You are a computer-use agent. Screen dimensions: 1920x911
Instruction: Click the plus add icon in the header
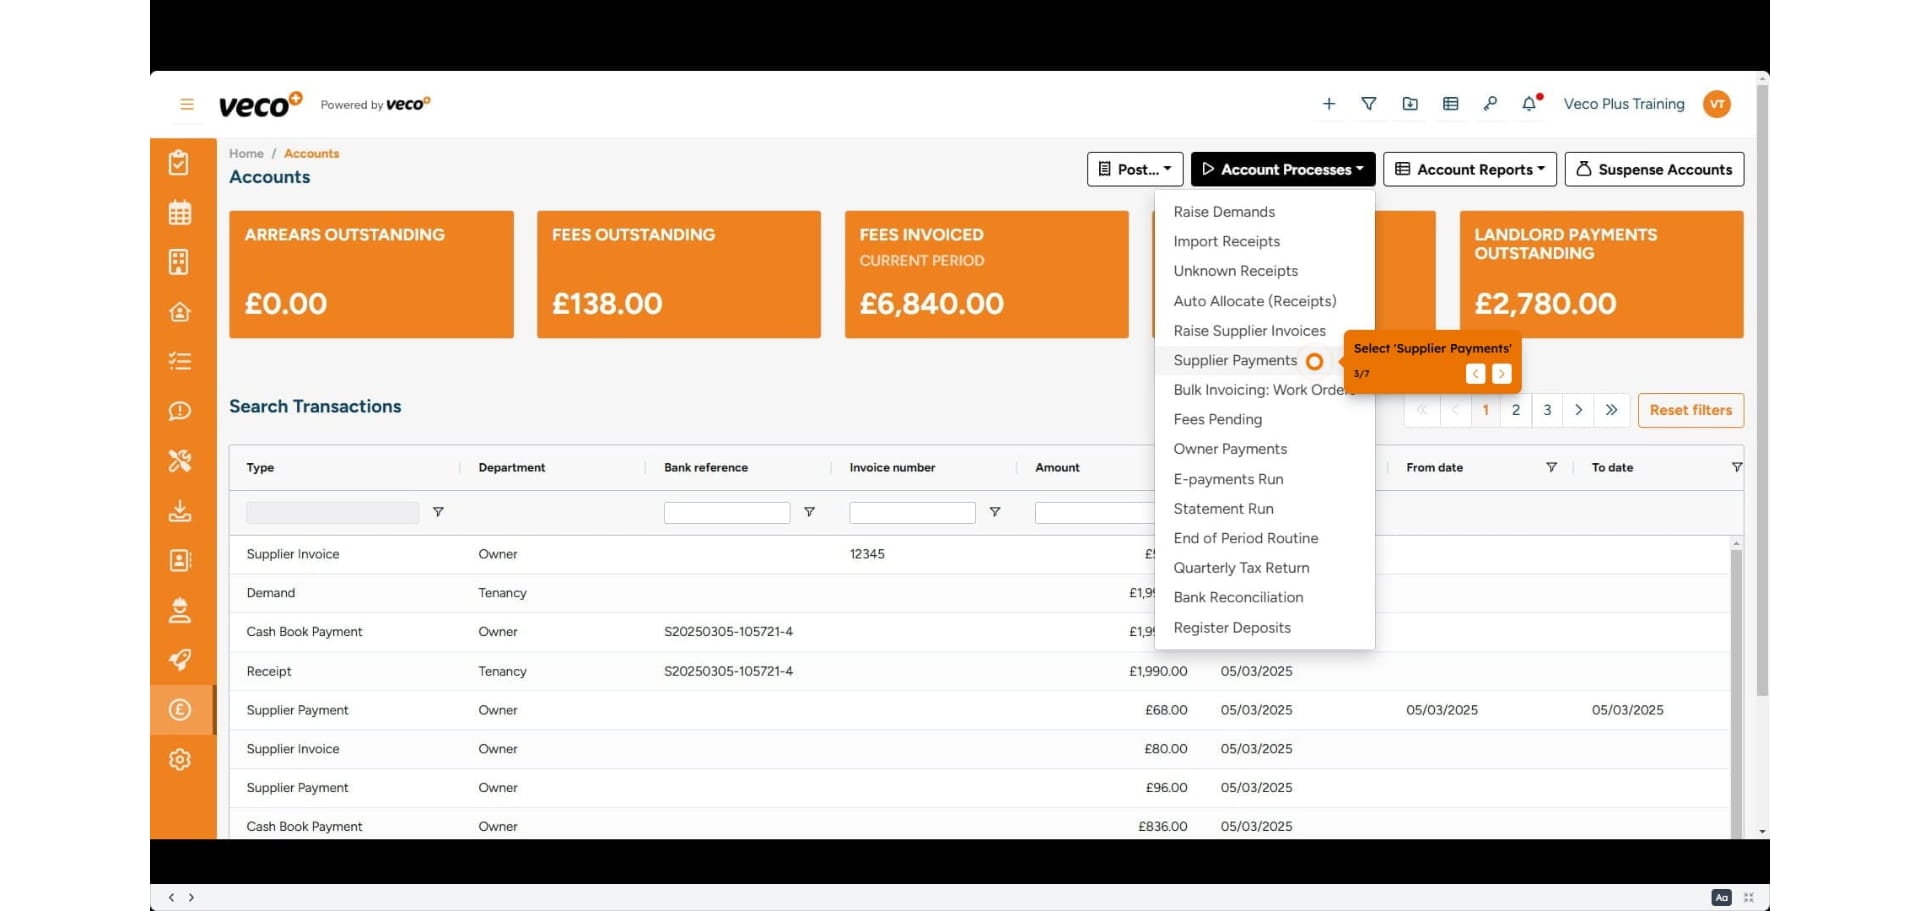1329,104
